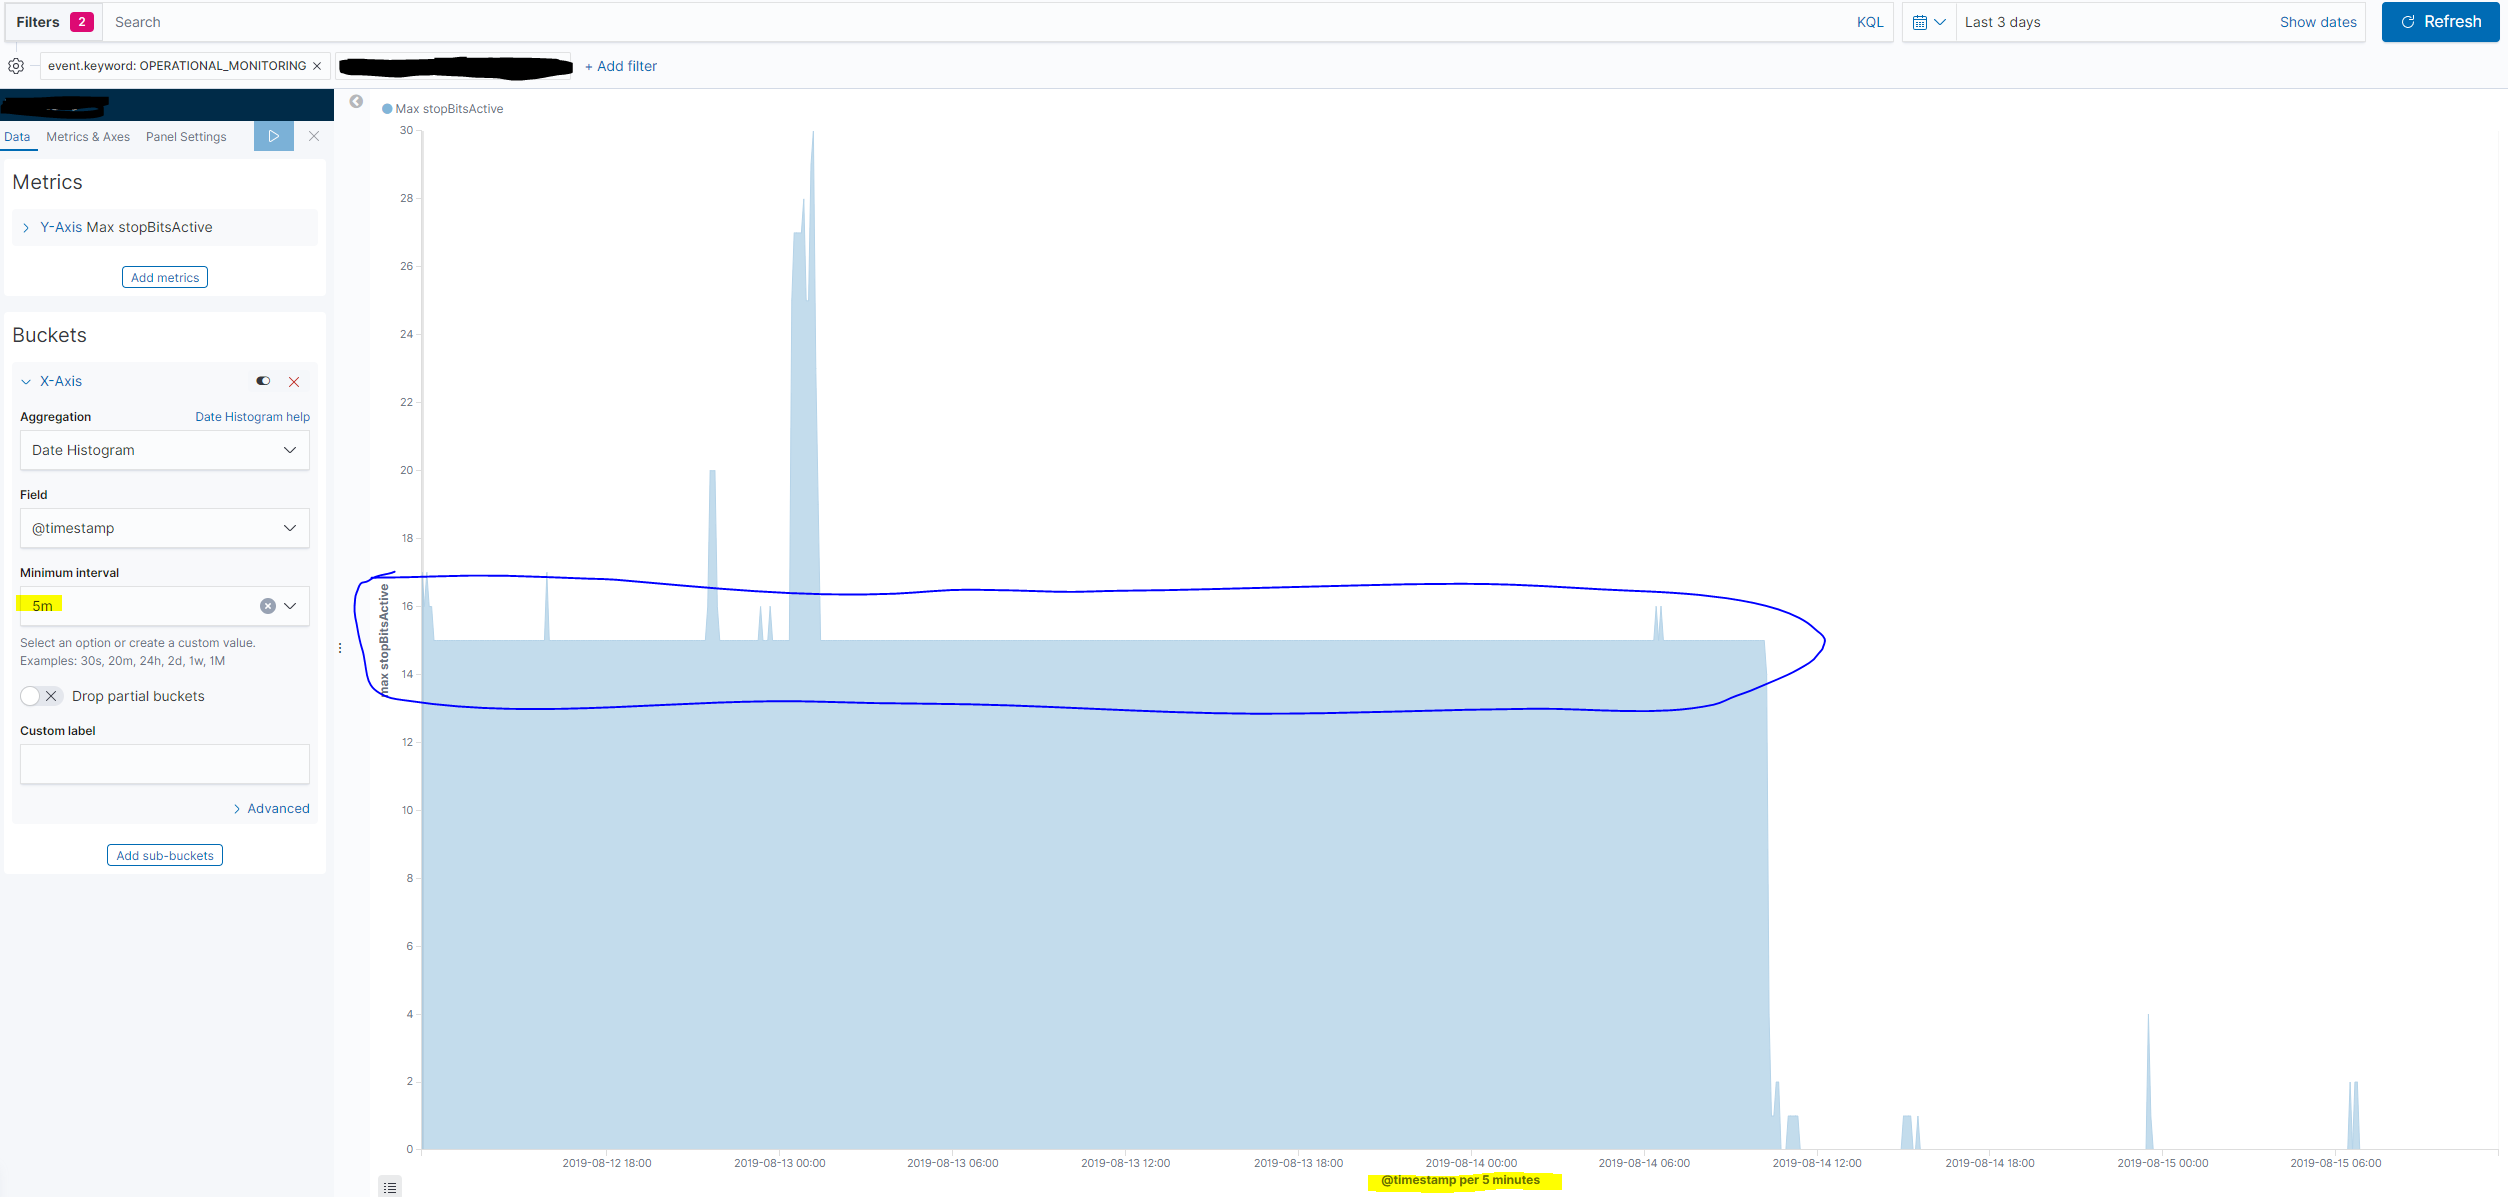Click the Refresh button
Screen dimensions: 2508x1197
tap(2440, 22)
